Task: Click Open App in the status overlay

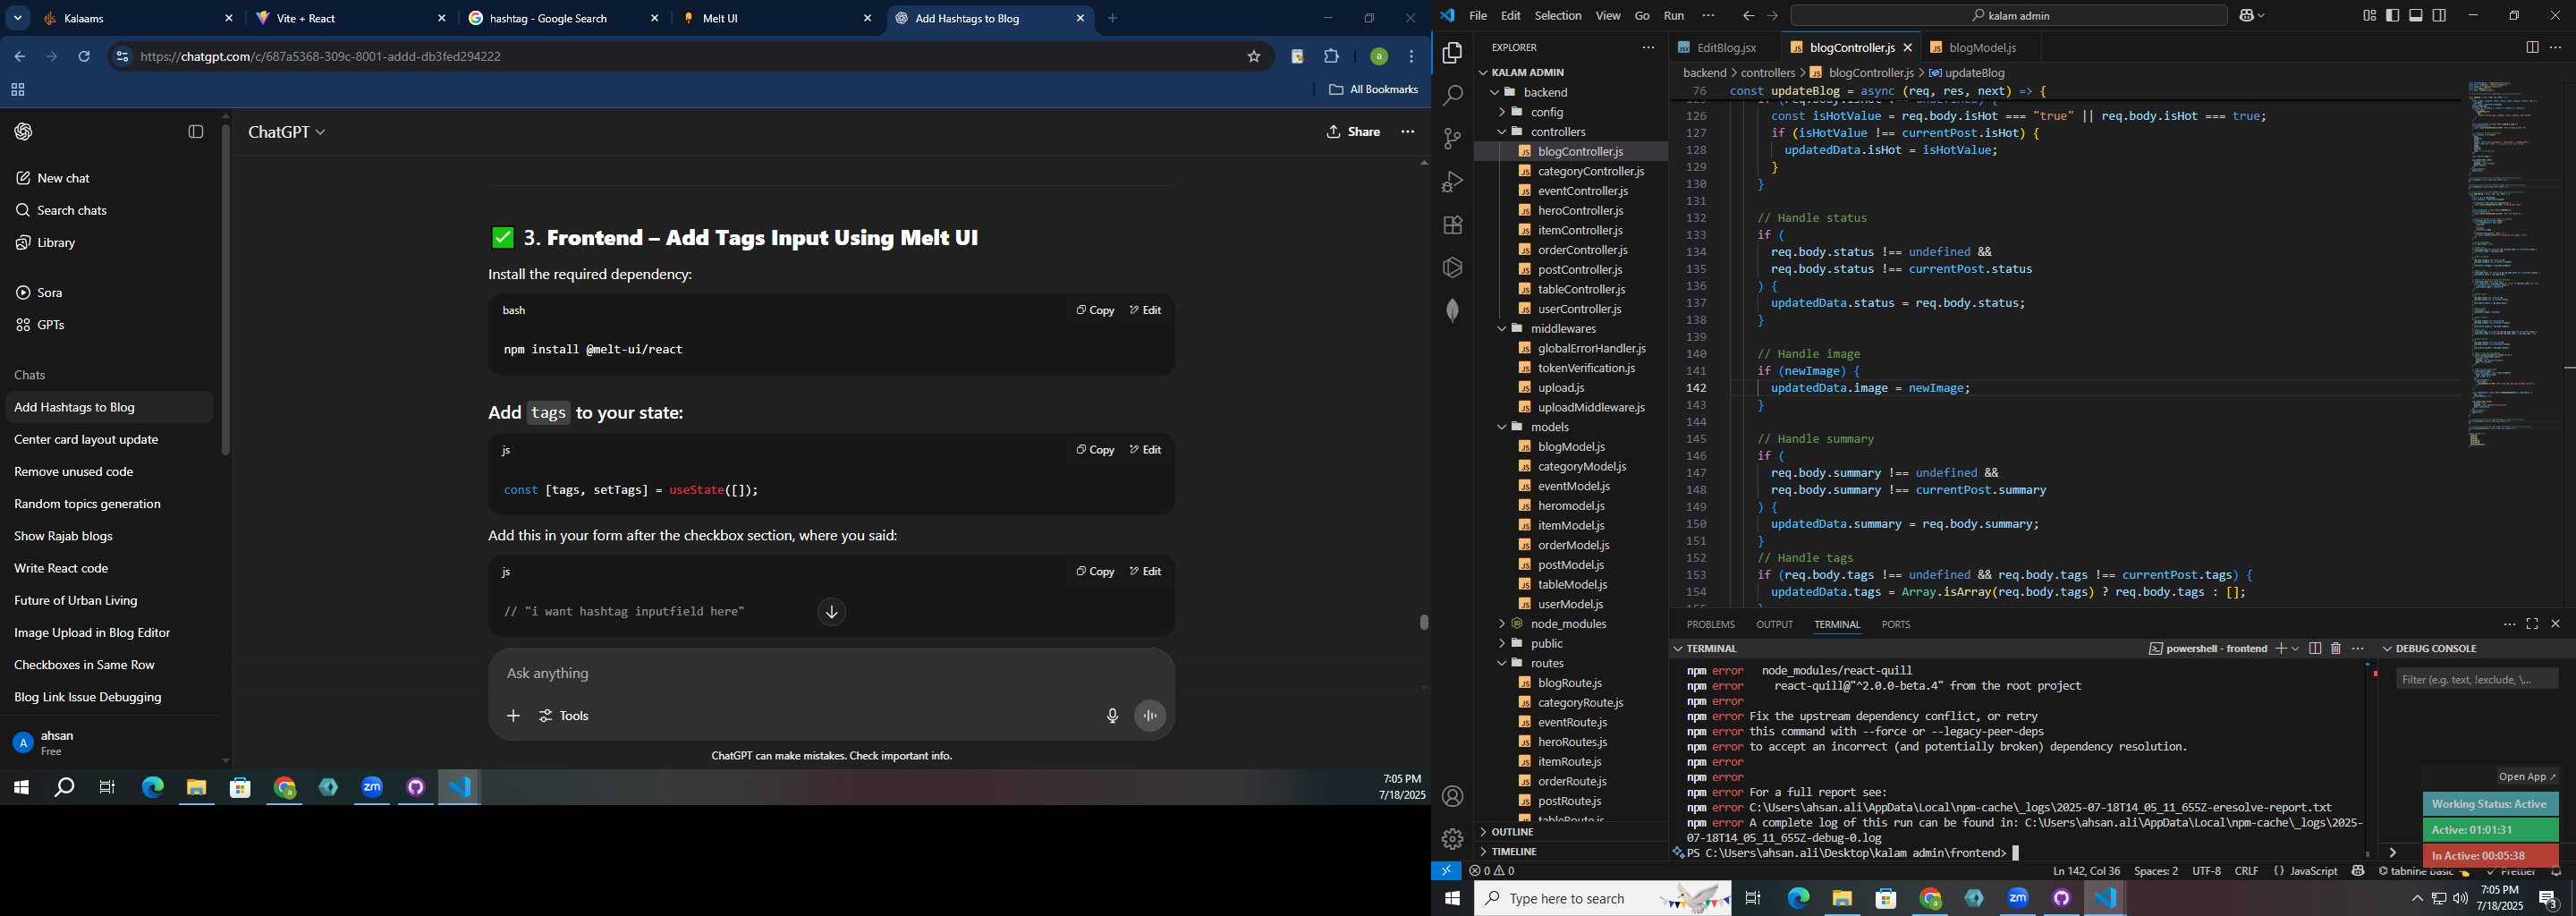Action: pyautogui.click(x=2526, y=777)
